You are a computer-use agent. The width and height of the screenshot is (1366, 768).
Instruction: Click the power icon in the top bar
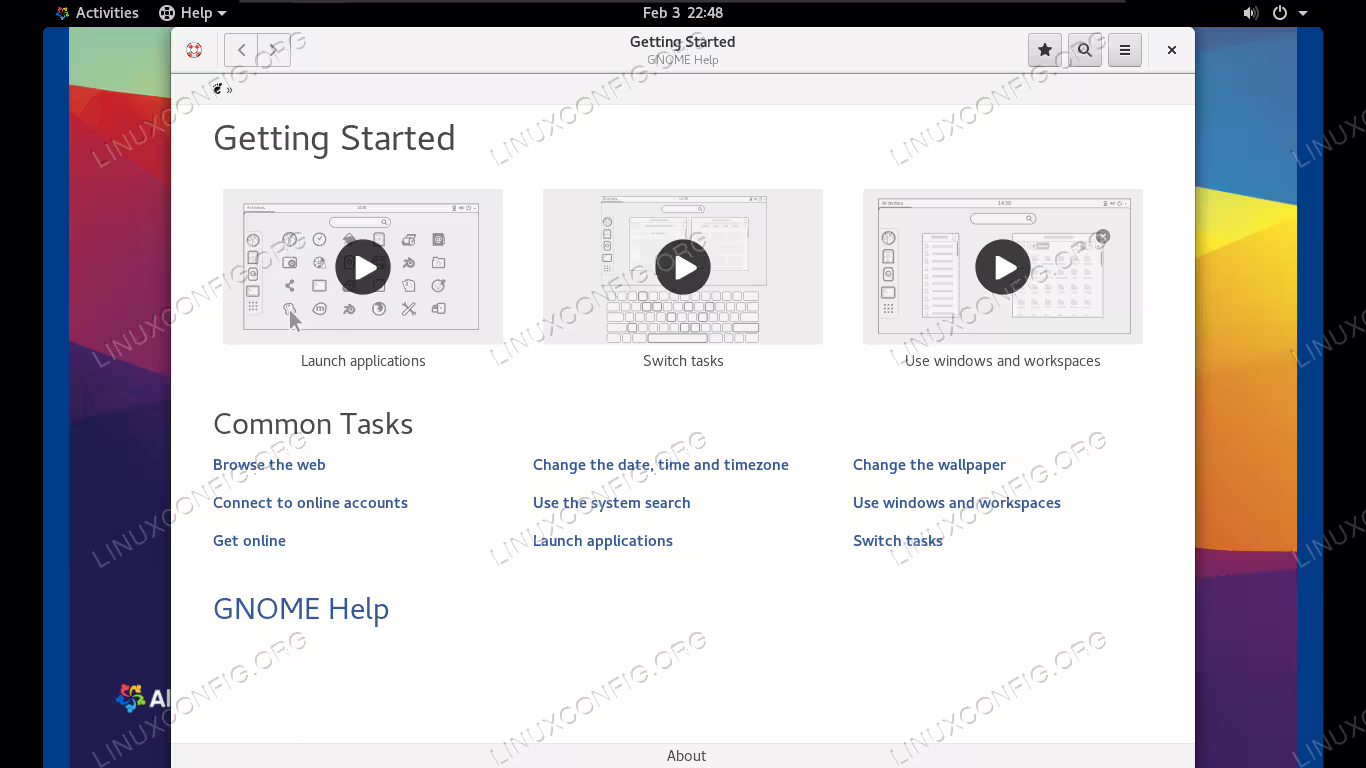tap(1279, 13)
